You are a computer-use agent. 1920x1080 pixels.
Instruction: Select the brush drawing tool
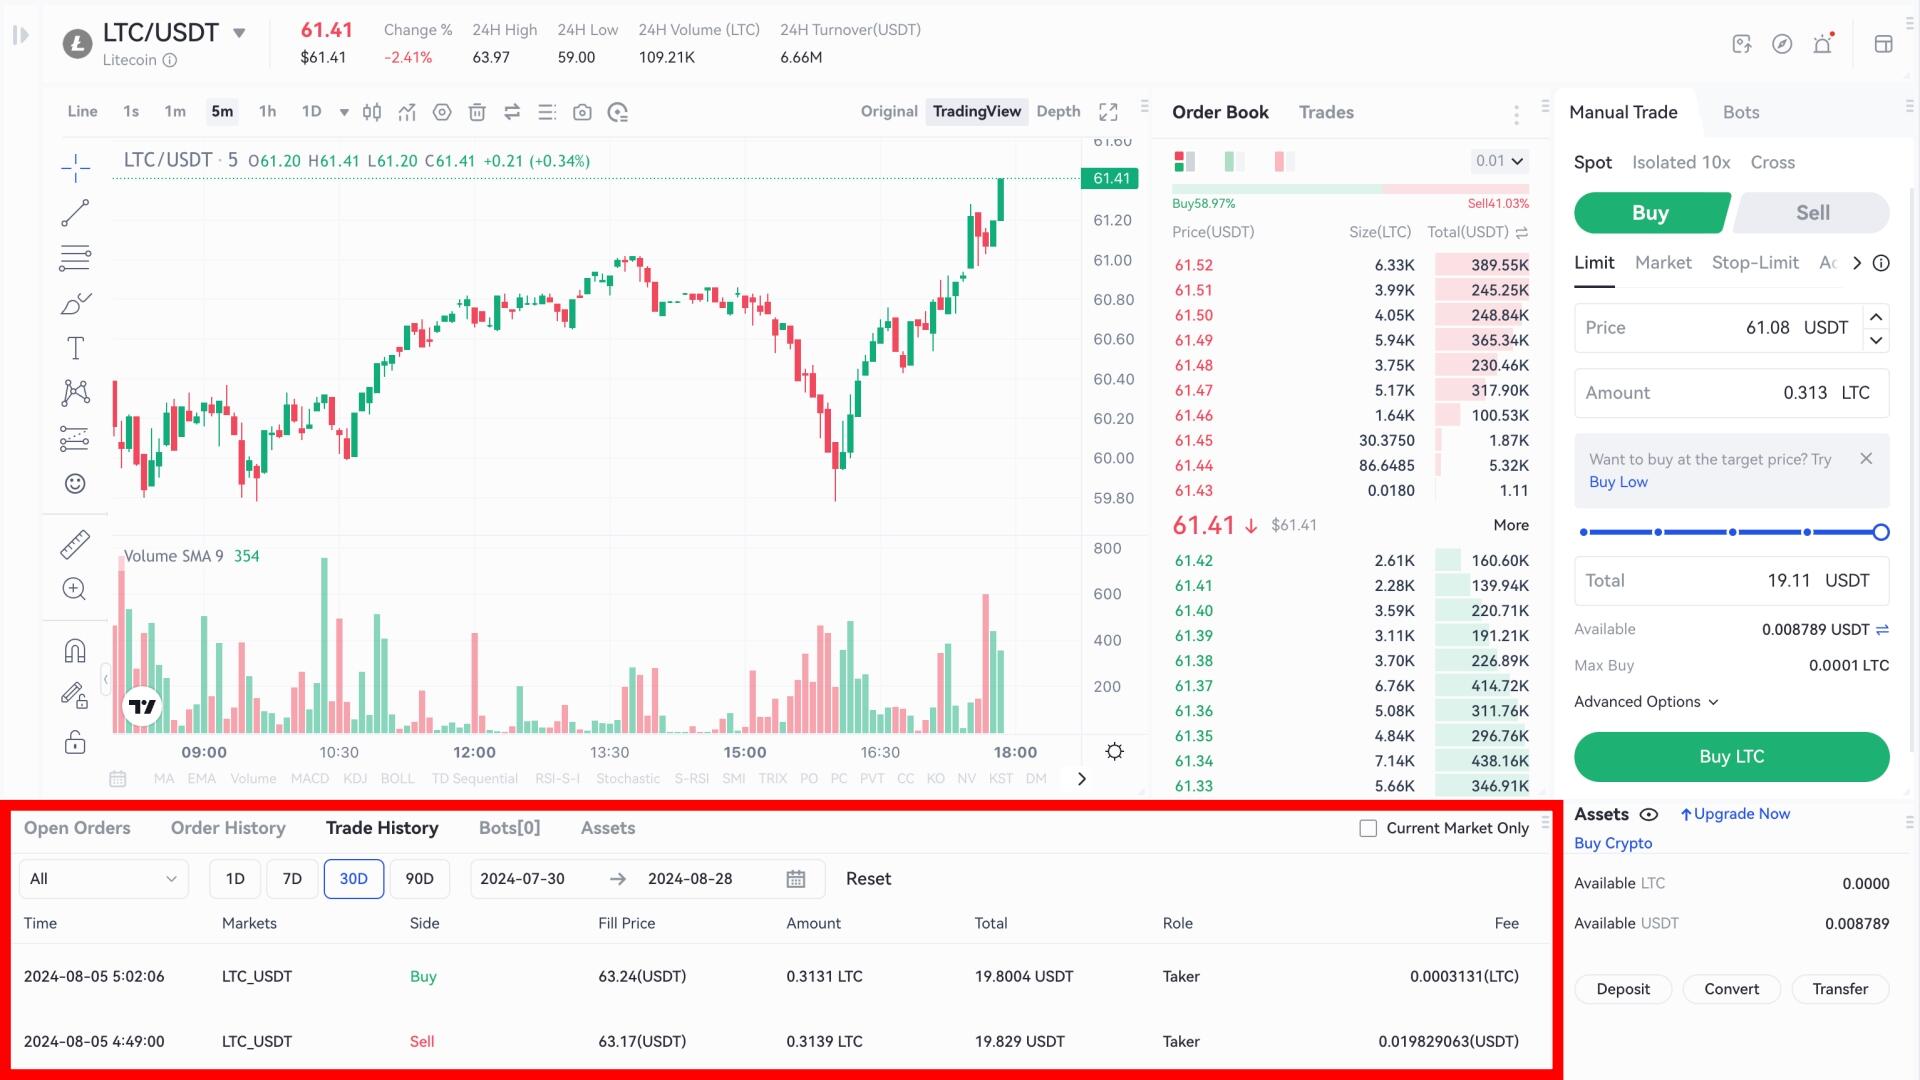[x=75, y=303]
